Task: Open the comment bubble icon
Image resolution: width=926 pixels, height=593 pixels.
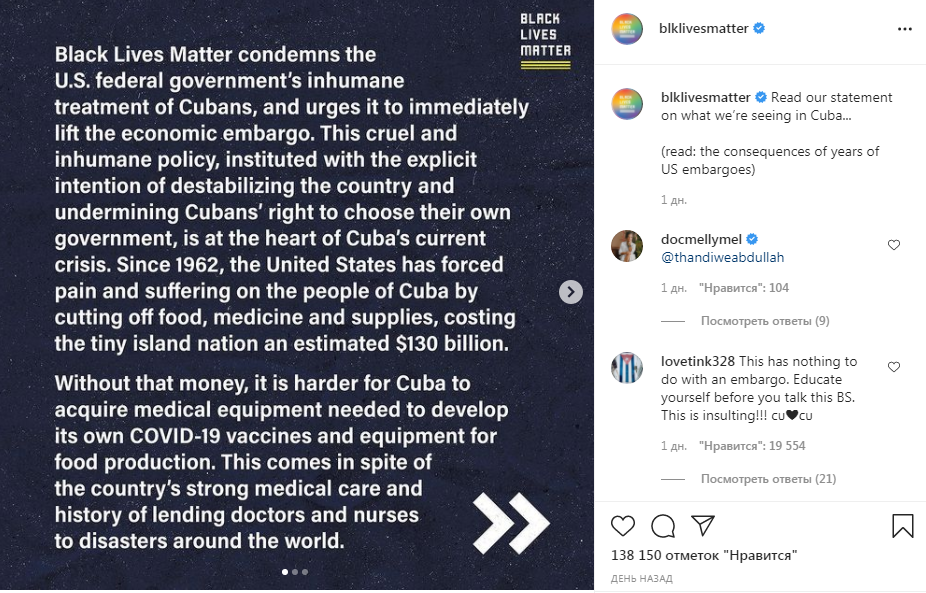Action: (x=663, y=526)
